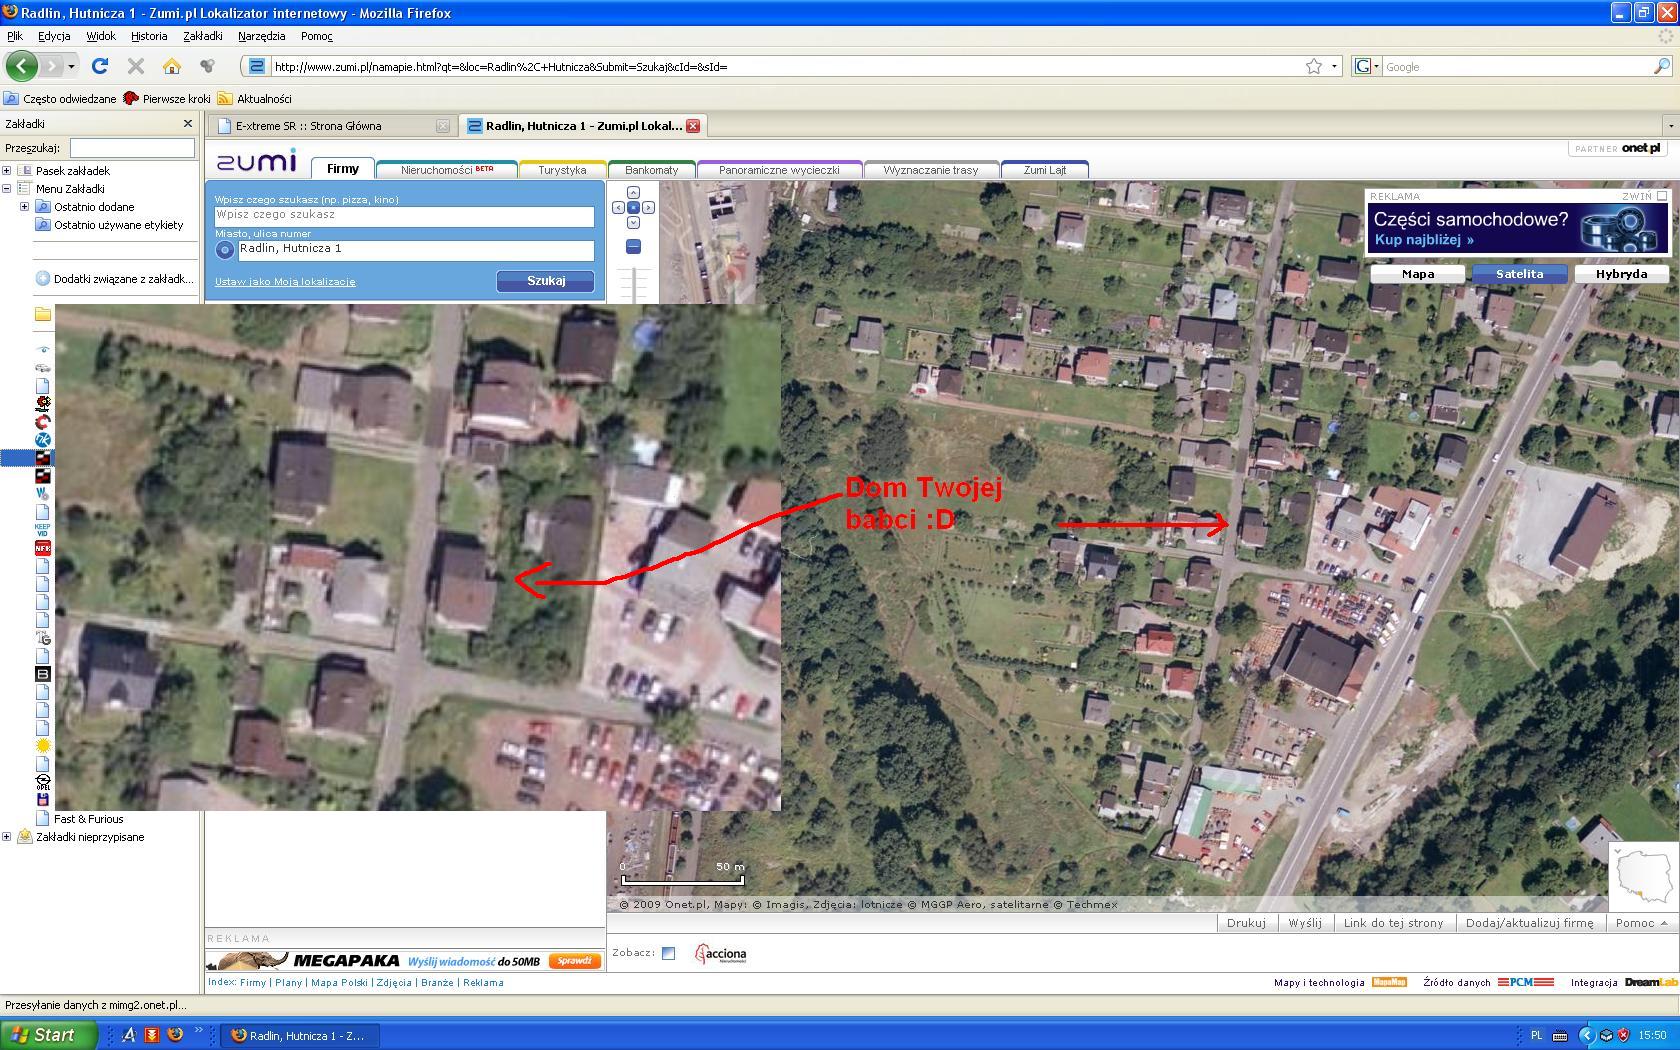The image size is (1680, 1050).
Task: Click the stop loading X icon
Action: click(x=136, y=66)
